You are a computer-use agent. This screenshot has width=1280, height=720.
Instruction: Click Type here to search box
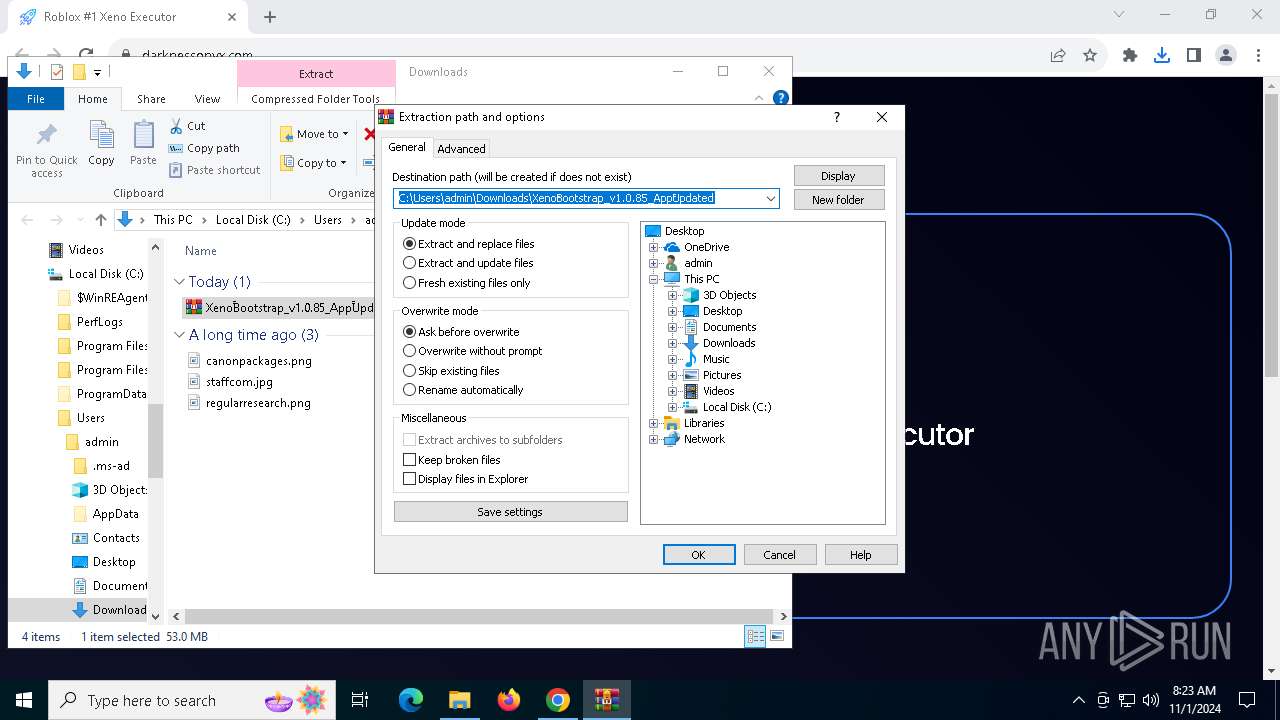(x=194, y=700)
